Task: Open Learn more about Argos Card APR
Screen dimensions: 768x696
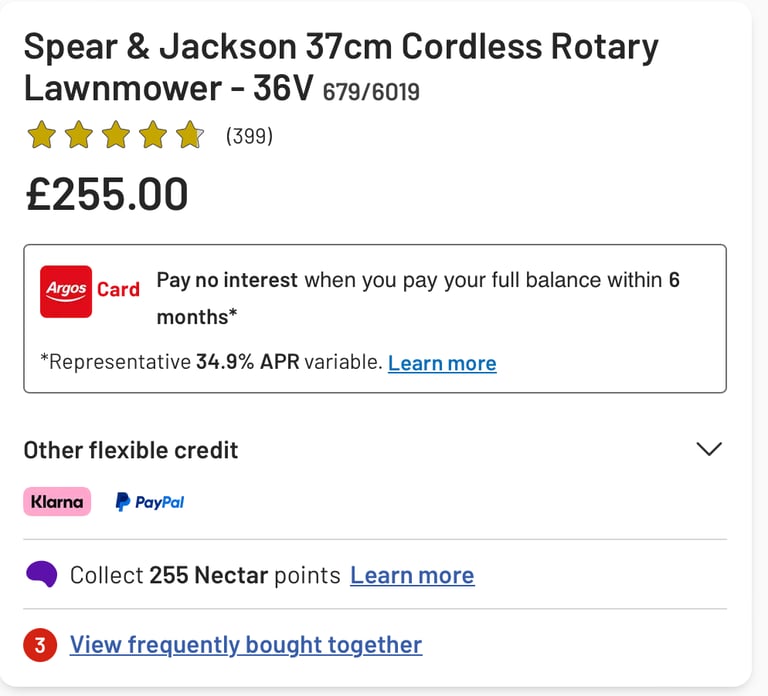Action: tap(442, 363)
